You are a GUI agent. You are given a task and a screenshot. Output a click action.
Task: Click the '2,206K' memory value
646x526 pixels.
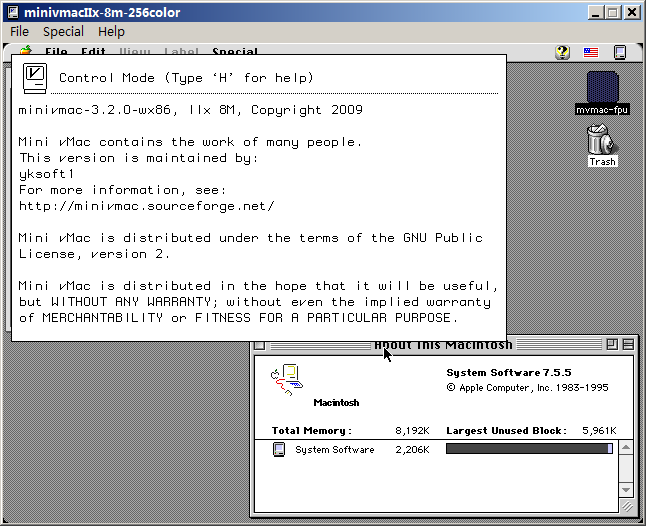click(412, 450)
